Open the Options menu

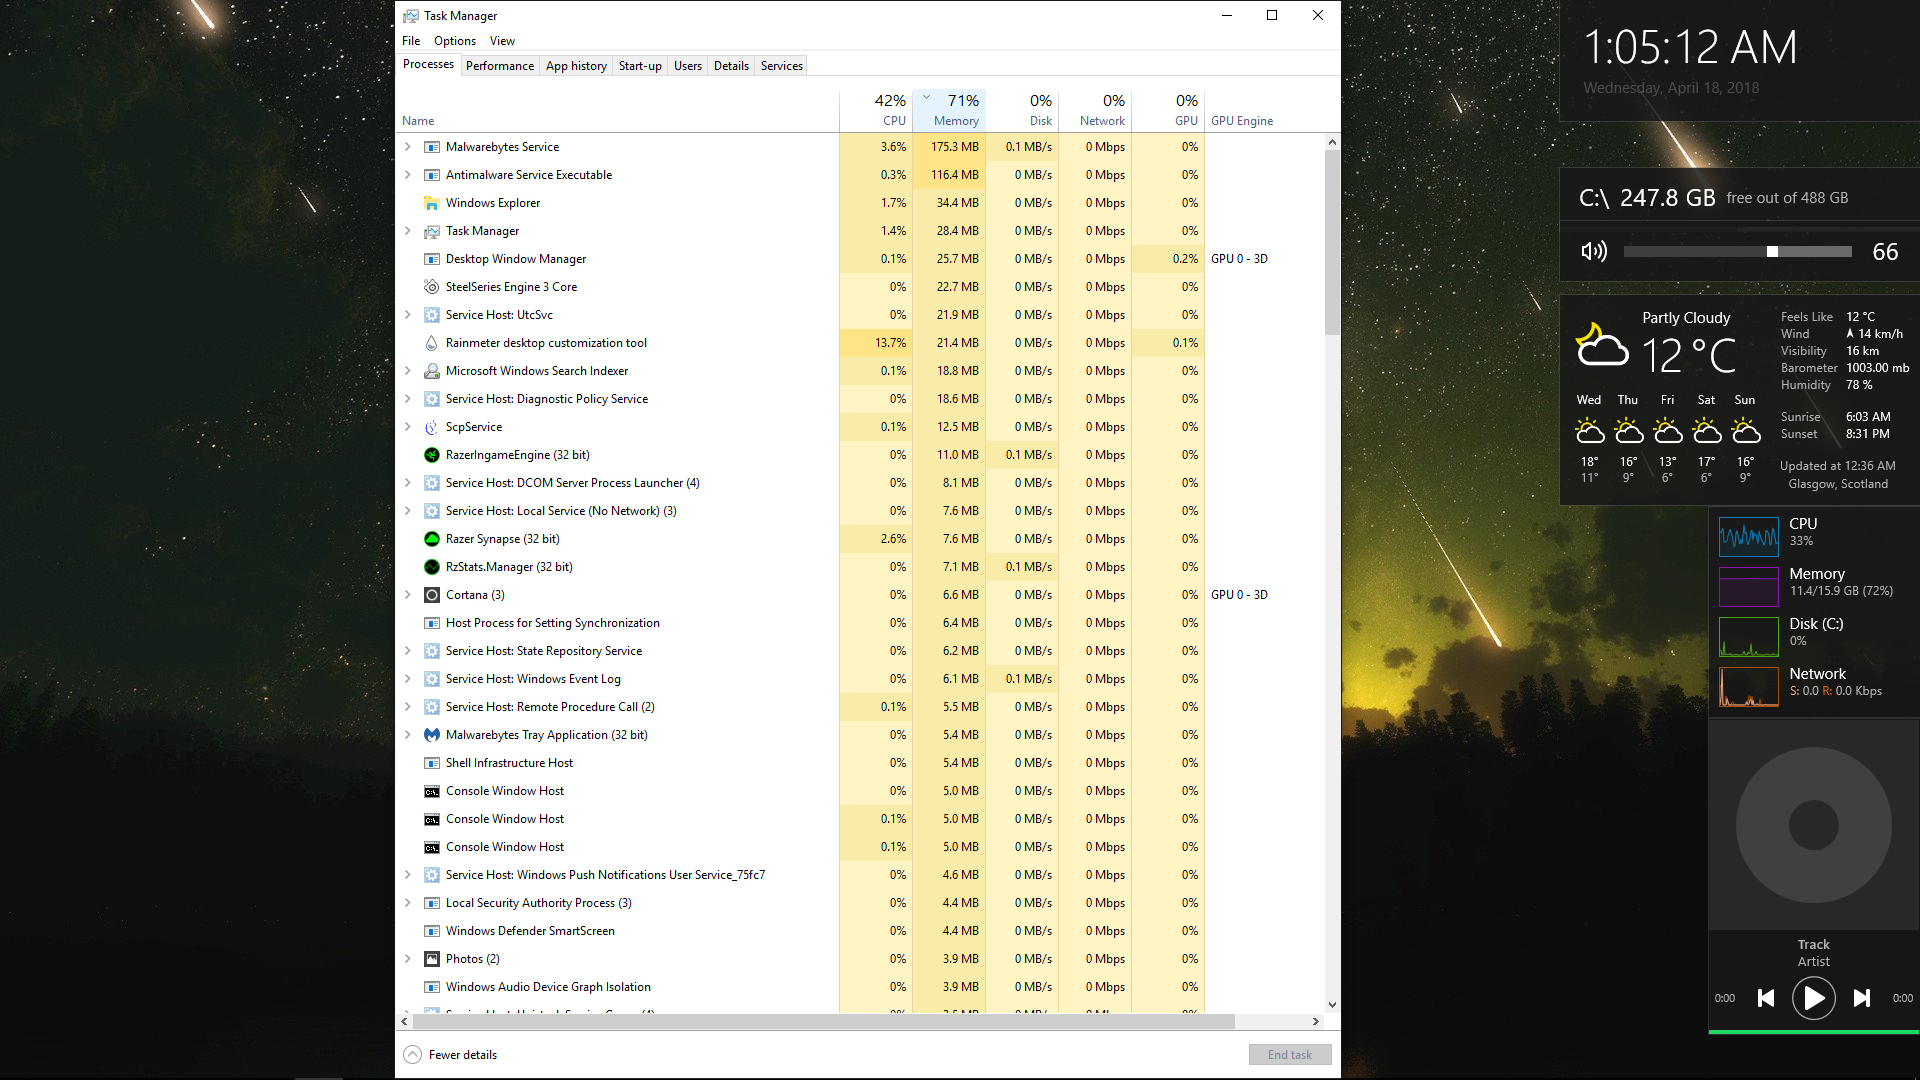(455, 41)
